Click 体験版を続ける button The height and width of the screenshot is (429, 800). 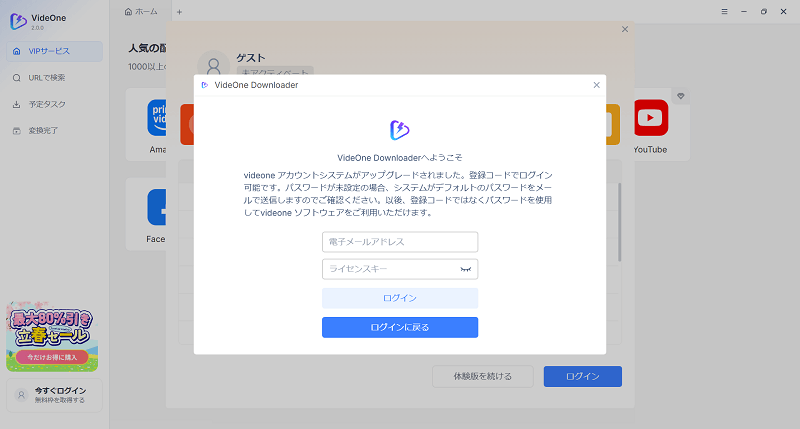click(x=483, y=376)
